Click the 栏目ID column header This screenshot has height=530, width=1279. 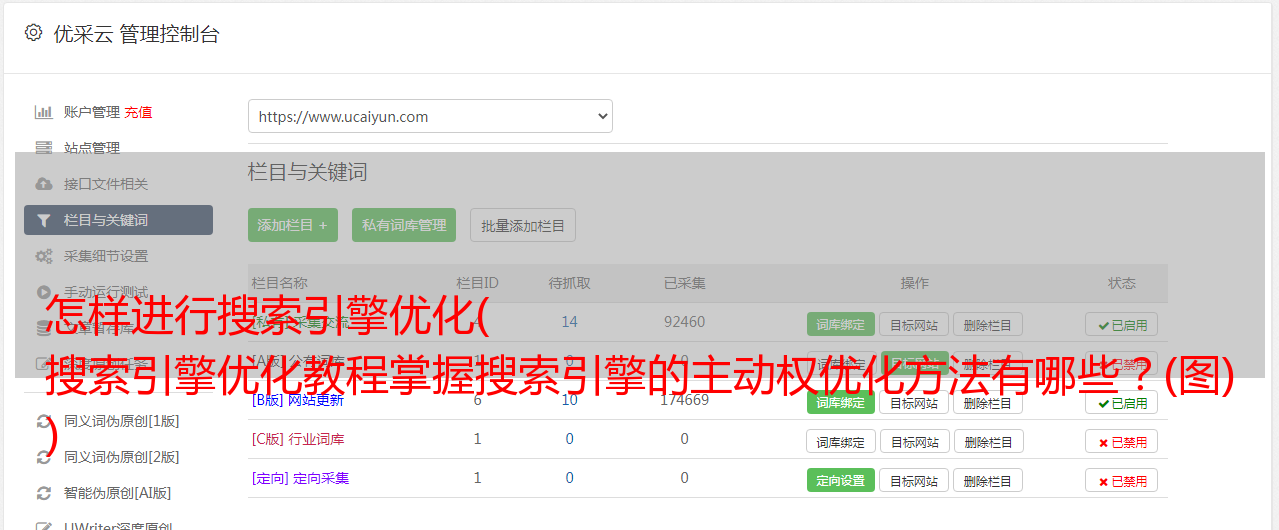click(477, 283)
